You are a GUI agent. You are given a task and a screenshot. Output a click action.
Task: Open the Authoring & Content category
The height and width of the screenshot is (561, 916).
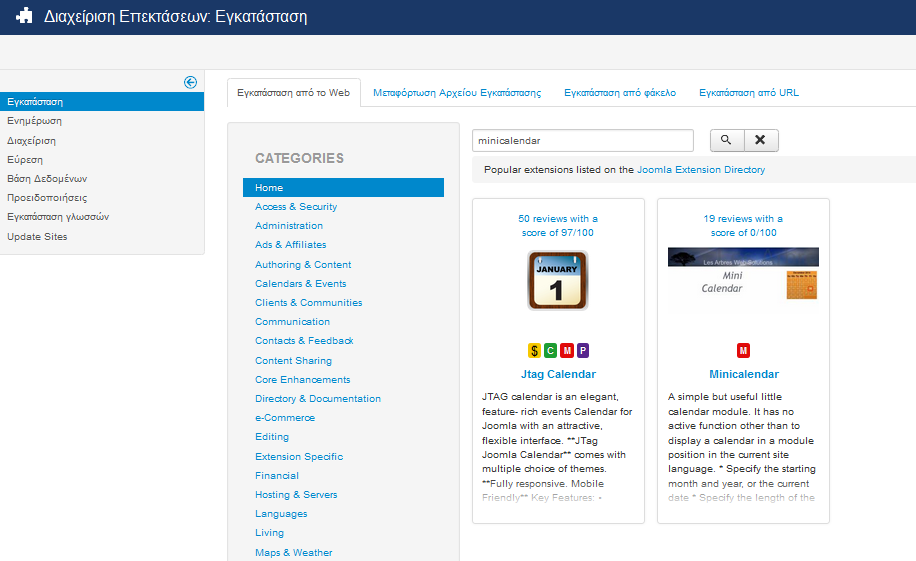[303, 265]
